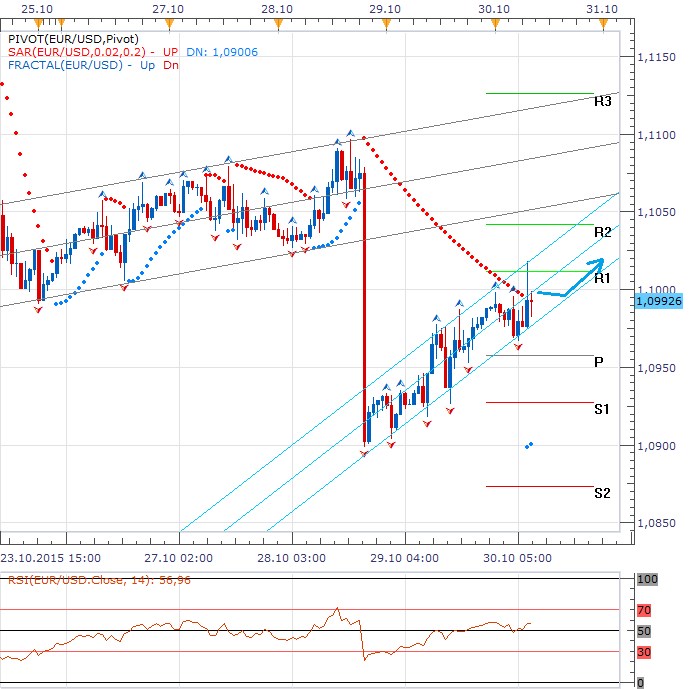Click the 29.10 04:00 time axis label
The image size is (692, 689).
pos(403,560)
